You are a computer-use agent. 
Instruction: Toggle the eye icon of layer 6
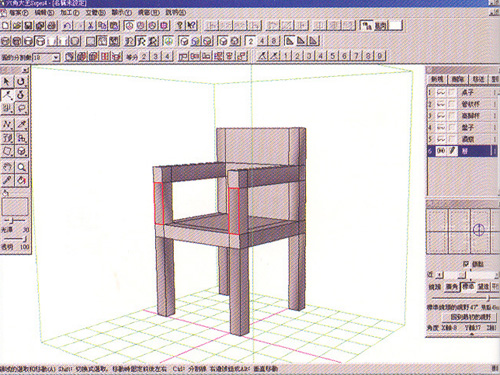(x=441, y=151)
